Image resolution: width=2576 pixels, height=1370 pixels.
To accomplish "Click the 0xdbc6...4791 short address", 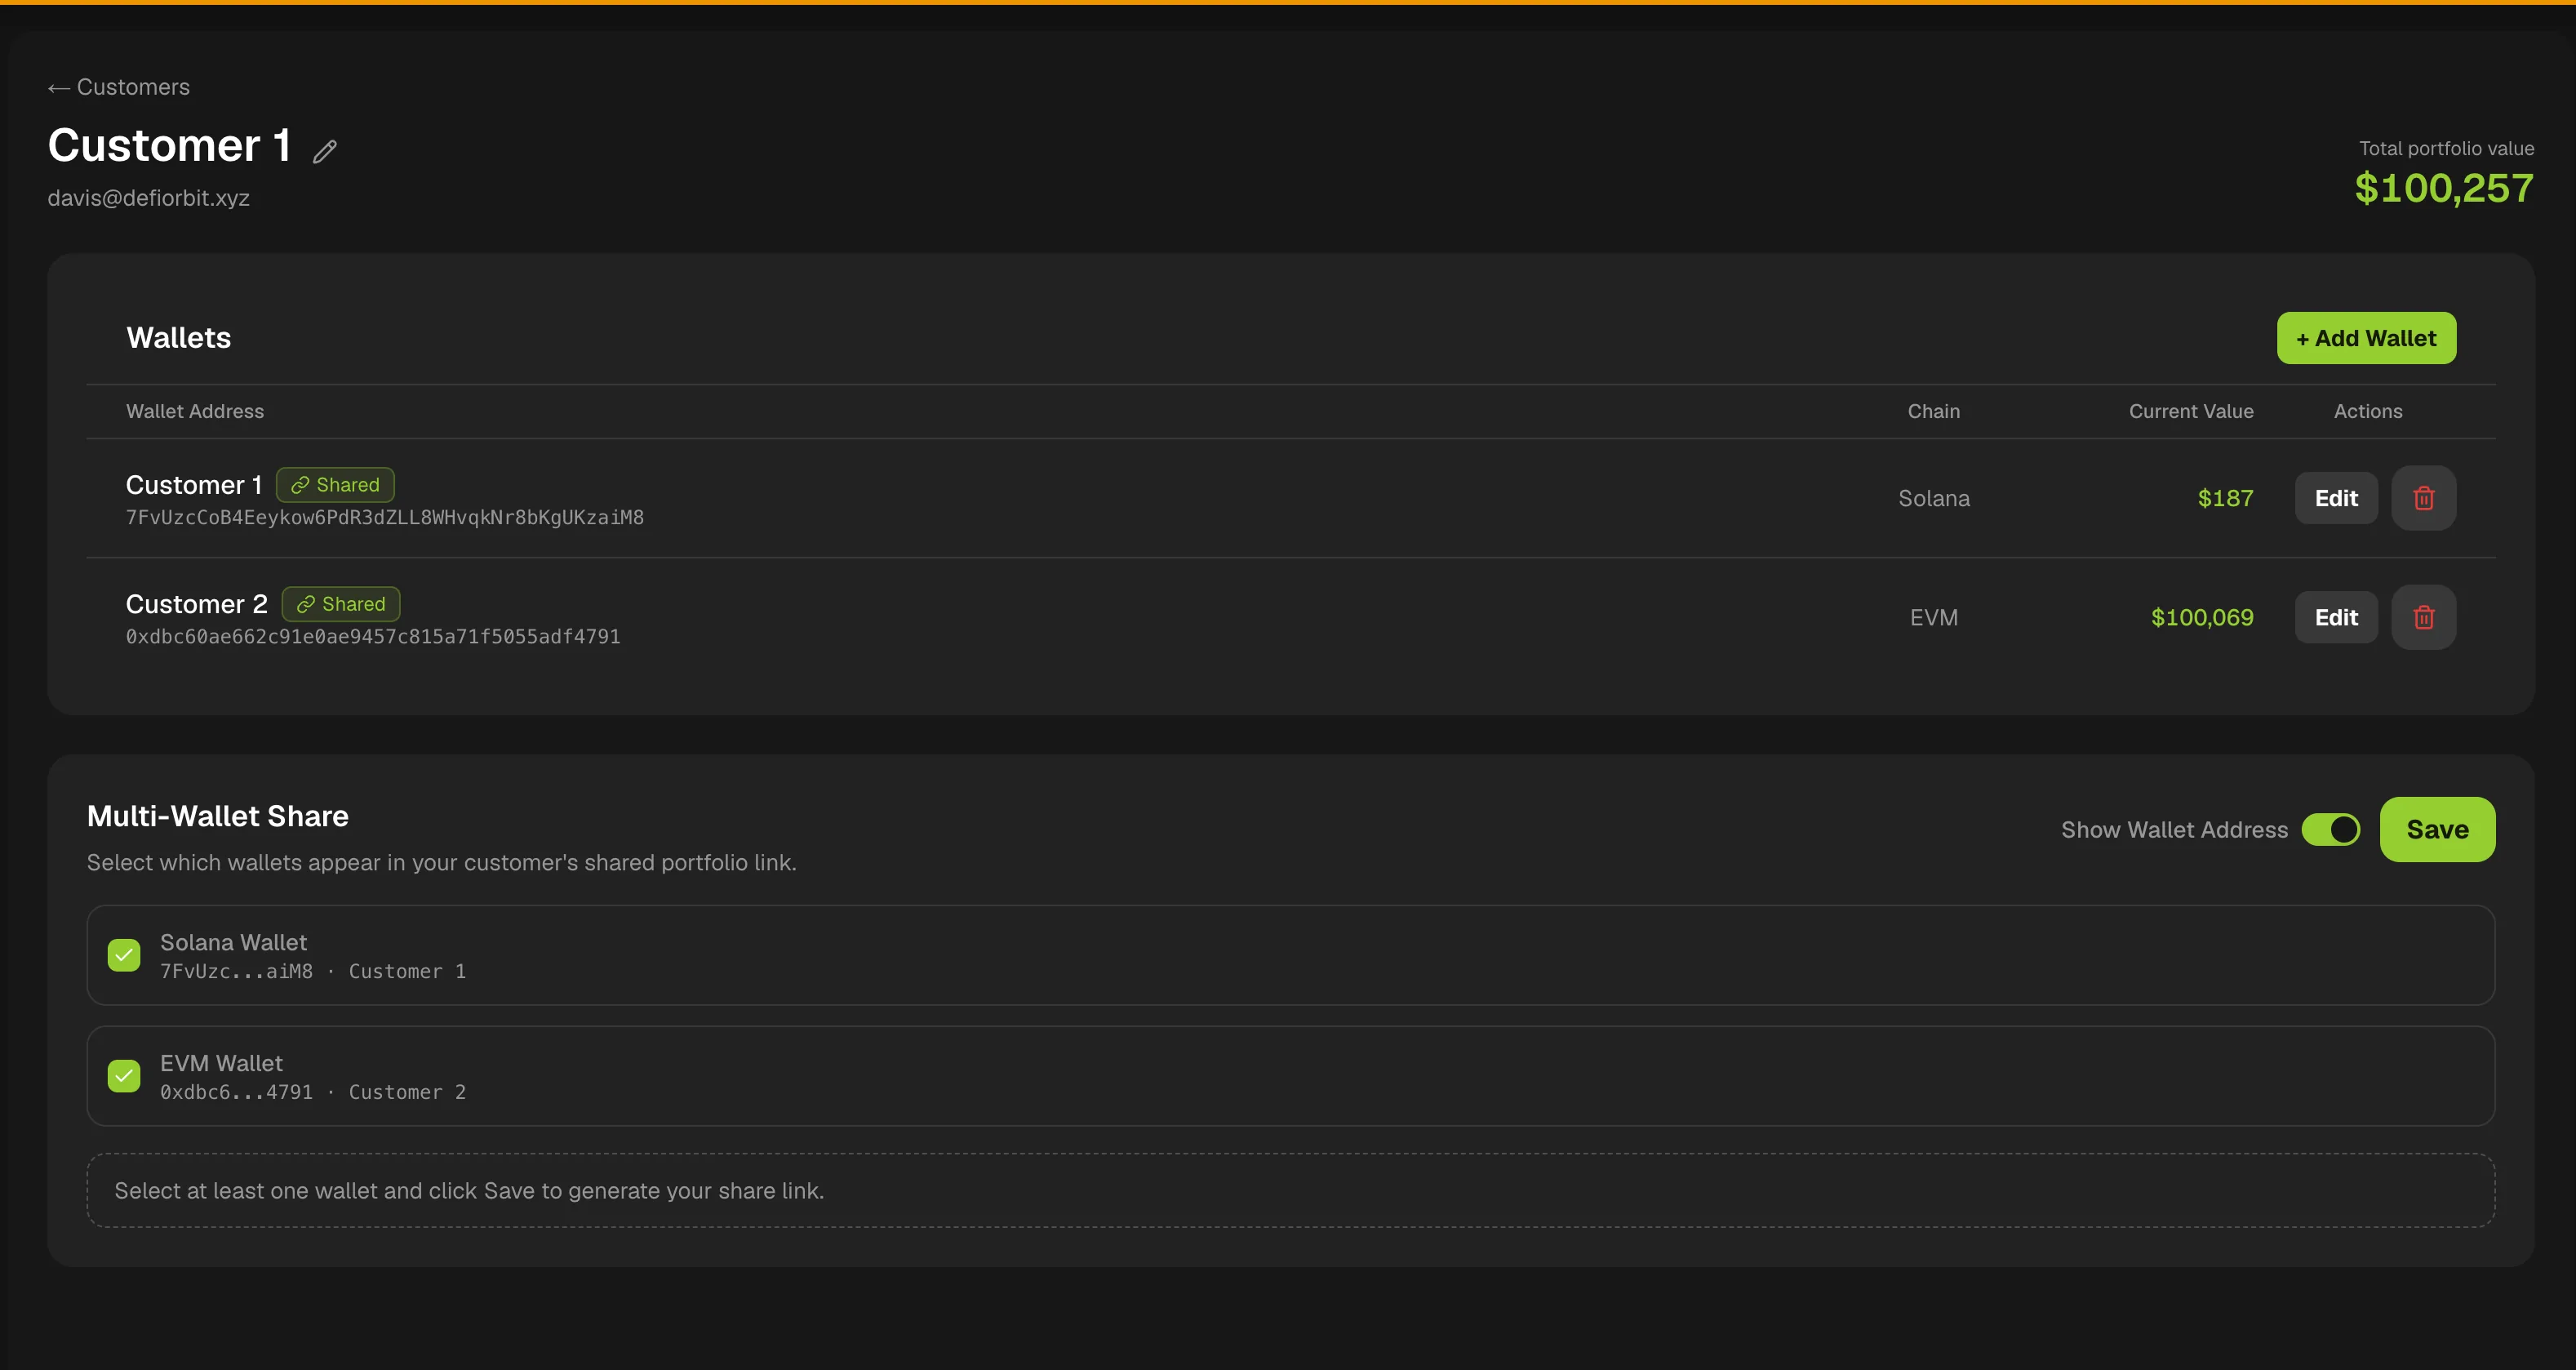I will [237, 1092].
